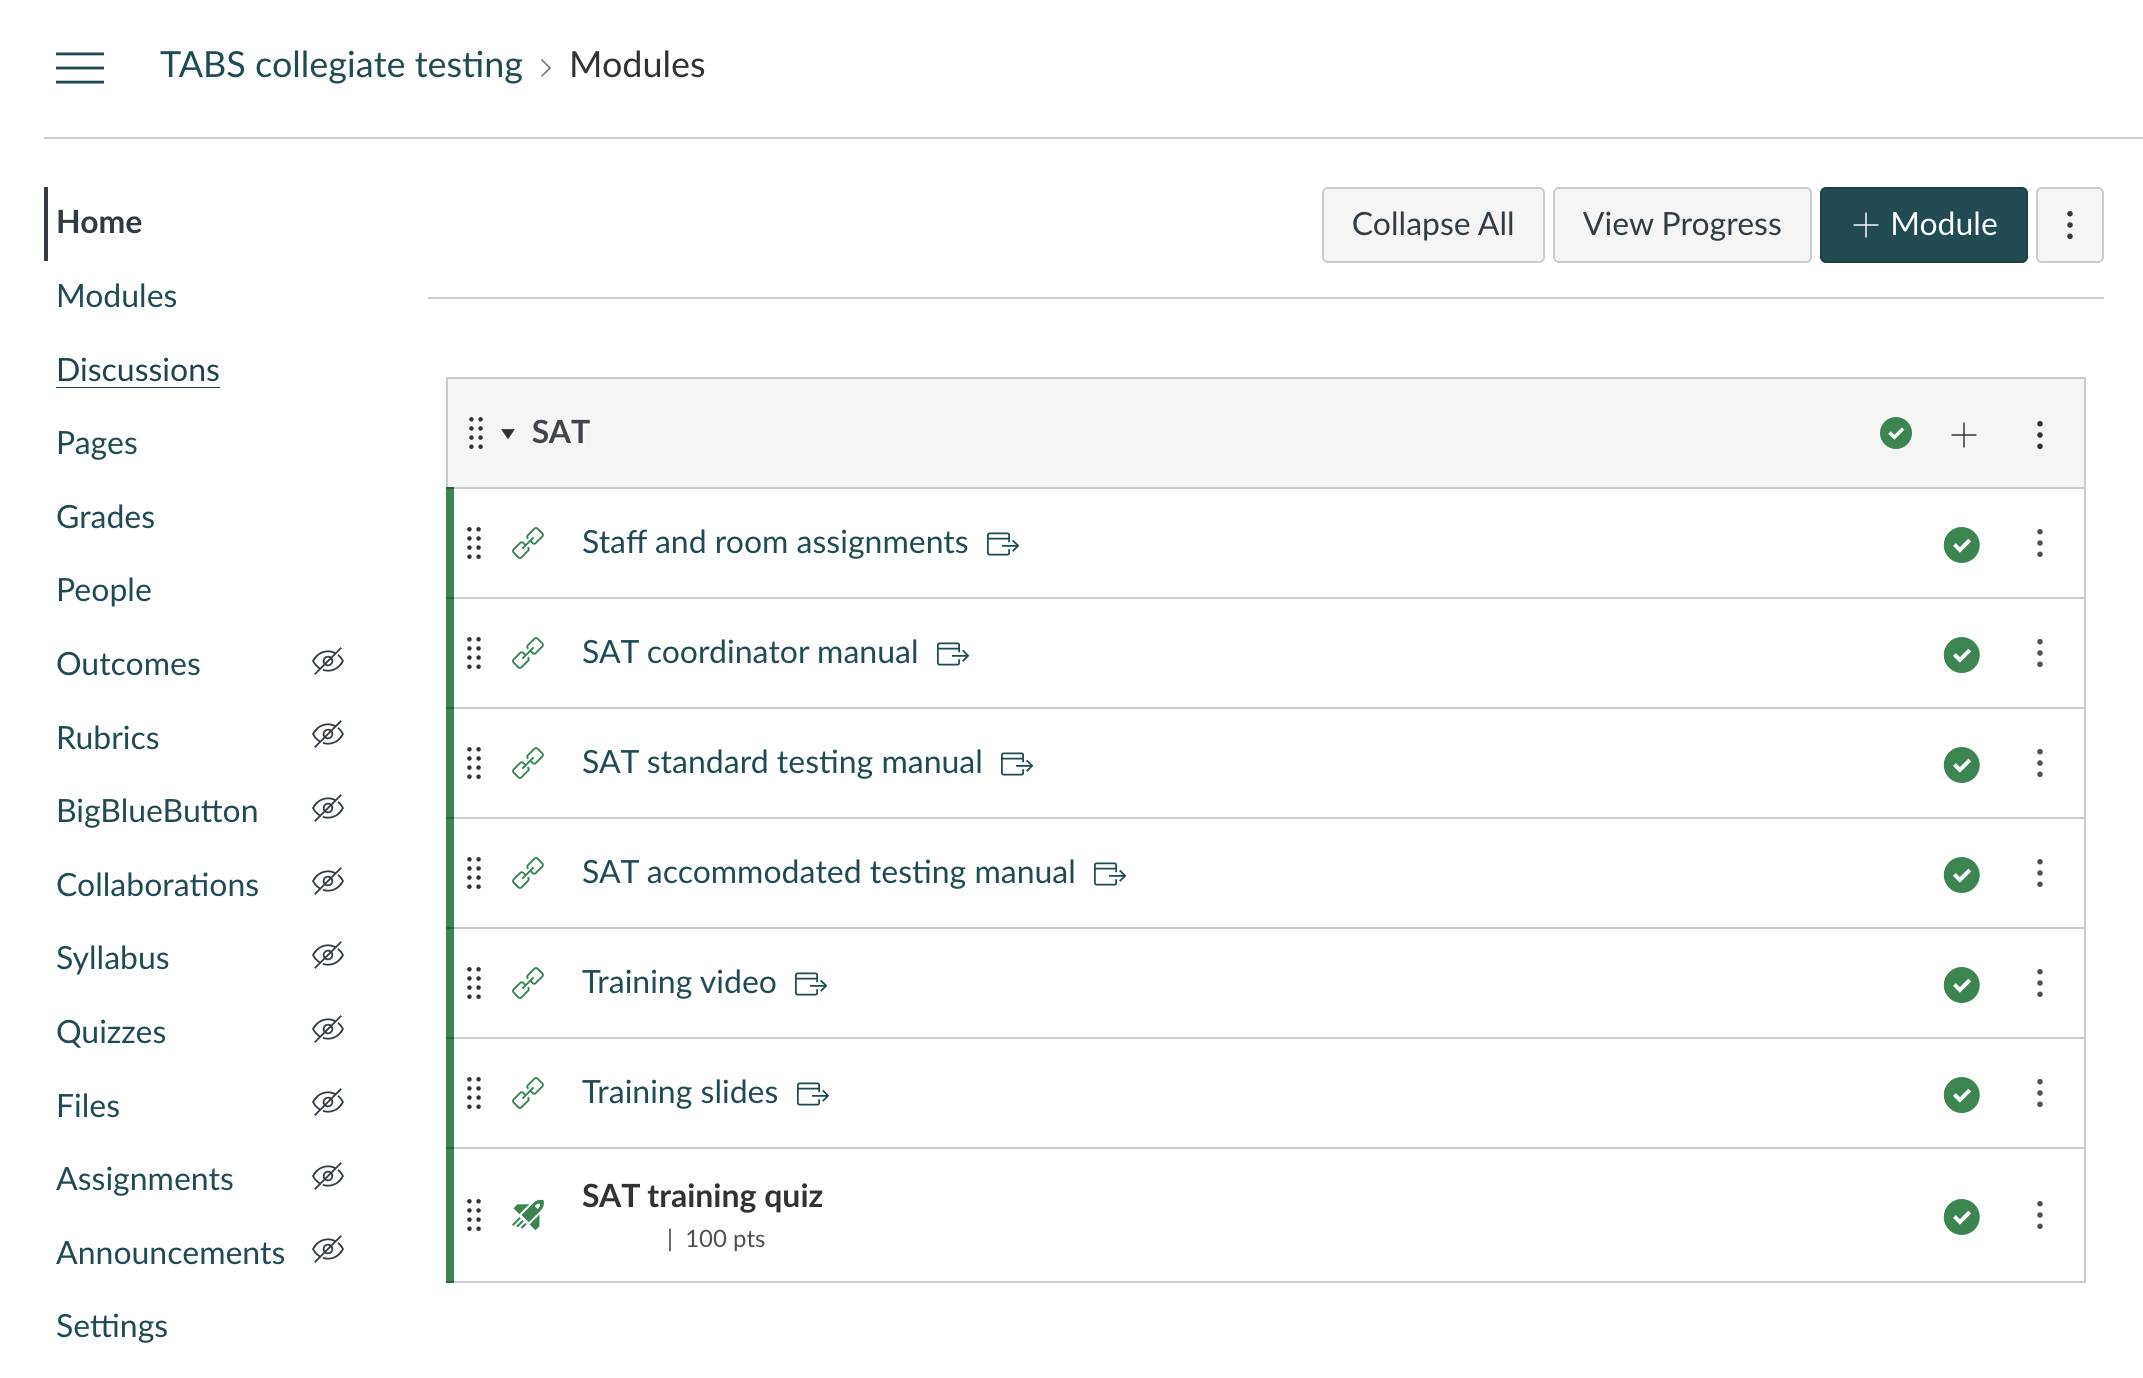Open SAT accommodated testing manual link
This screenshot has width=2143, height=1378.
coord(828,872)
